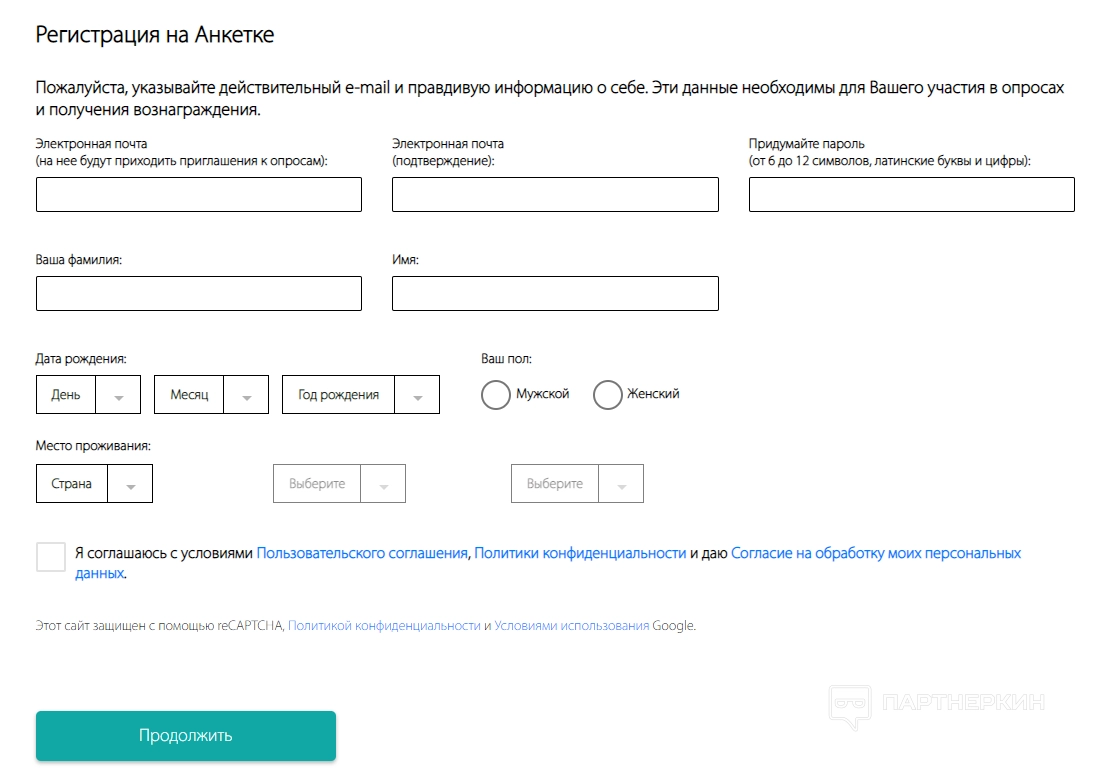Open the Пользовательского соглашения link
This screenshot has width=1096, height=783.
pyautogui.click(x=362, y=553)
